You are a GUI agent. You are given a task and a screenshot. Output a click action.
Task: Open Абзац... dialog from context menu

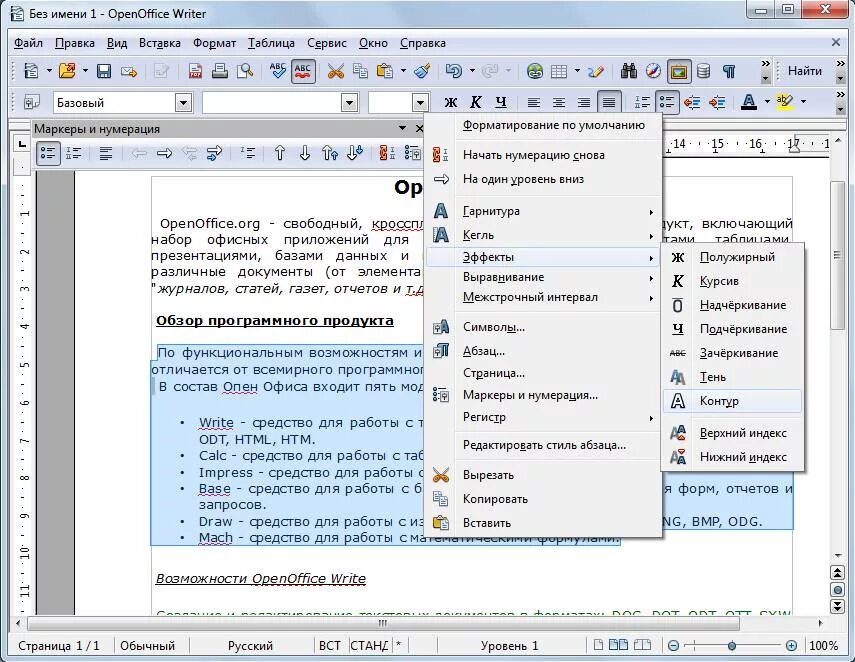[543, 351]
